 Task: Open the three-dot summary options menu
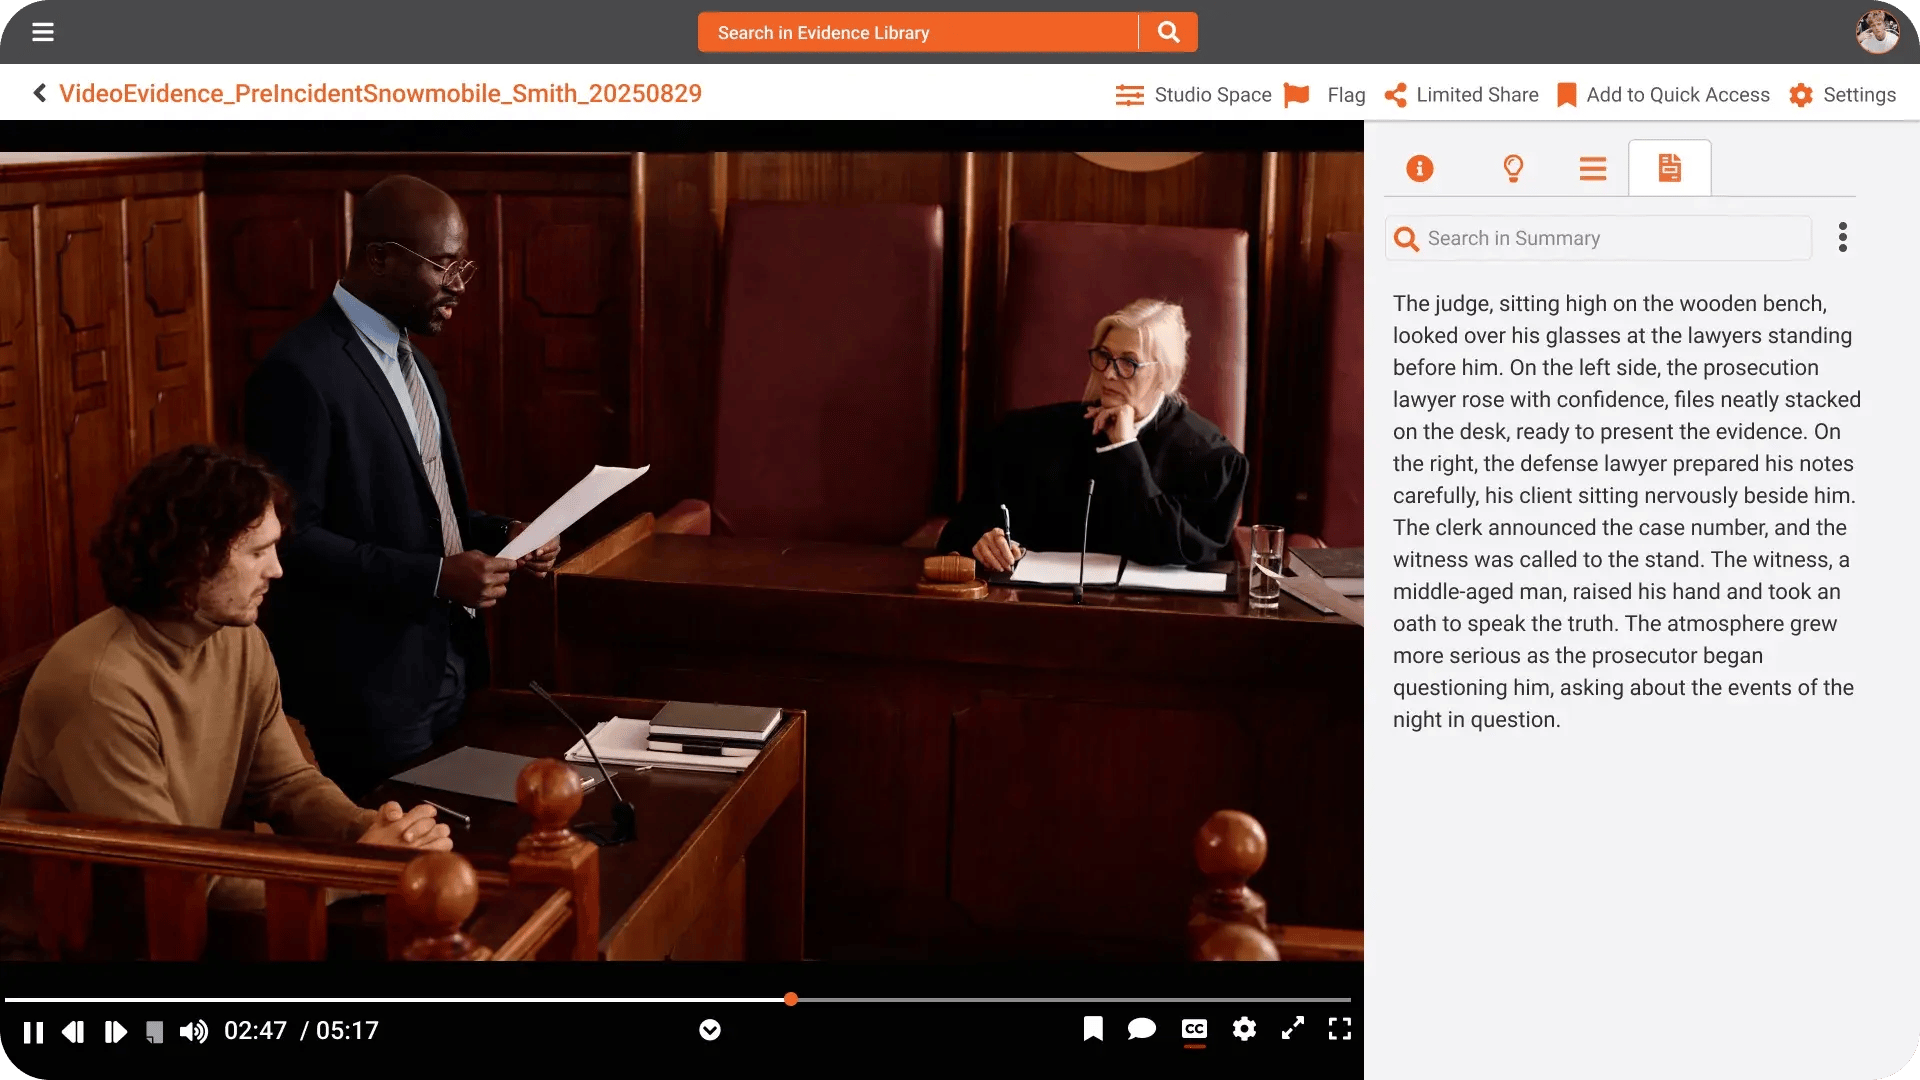(x=1842, y=238)
